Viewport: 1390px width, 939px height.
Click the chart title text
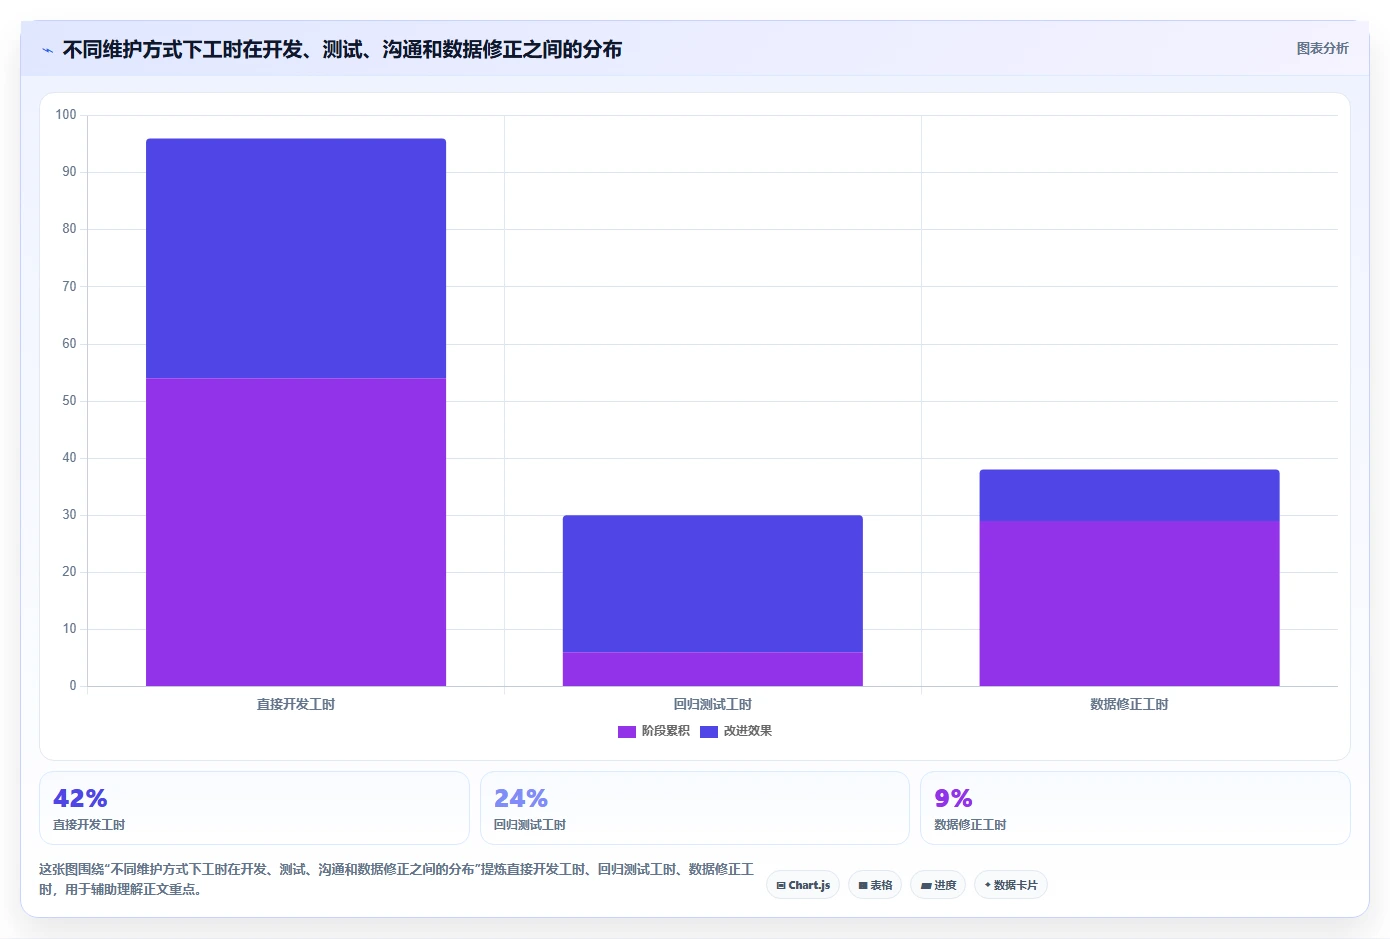pyautogui.click(x=342, y=50)
